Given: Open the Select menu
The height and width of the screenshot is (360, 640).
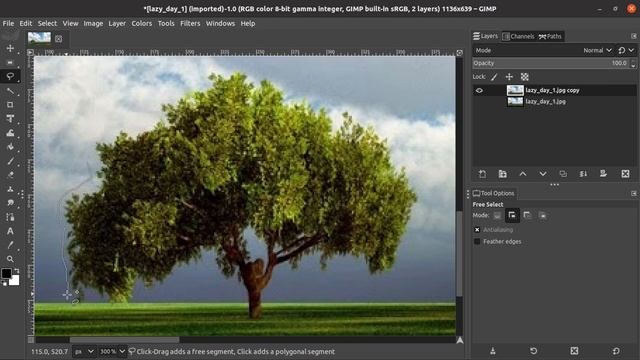Looking at the screenshot, I should 47,23.
